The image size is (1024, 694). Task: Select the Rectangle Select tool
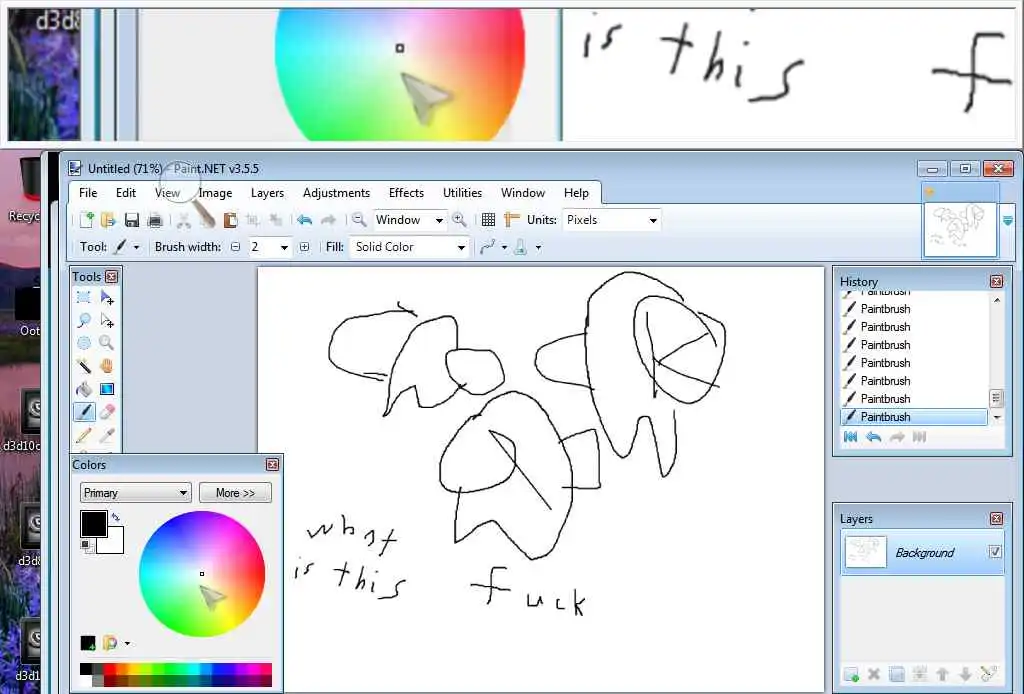[84, 298]
